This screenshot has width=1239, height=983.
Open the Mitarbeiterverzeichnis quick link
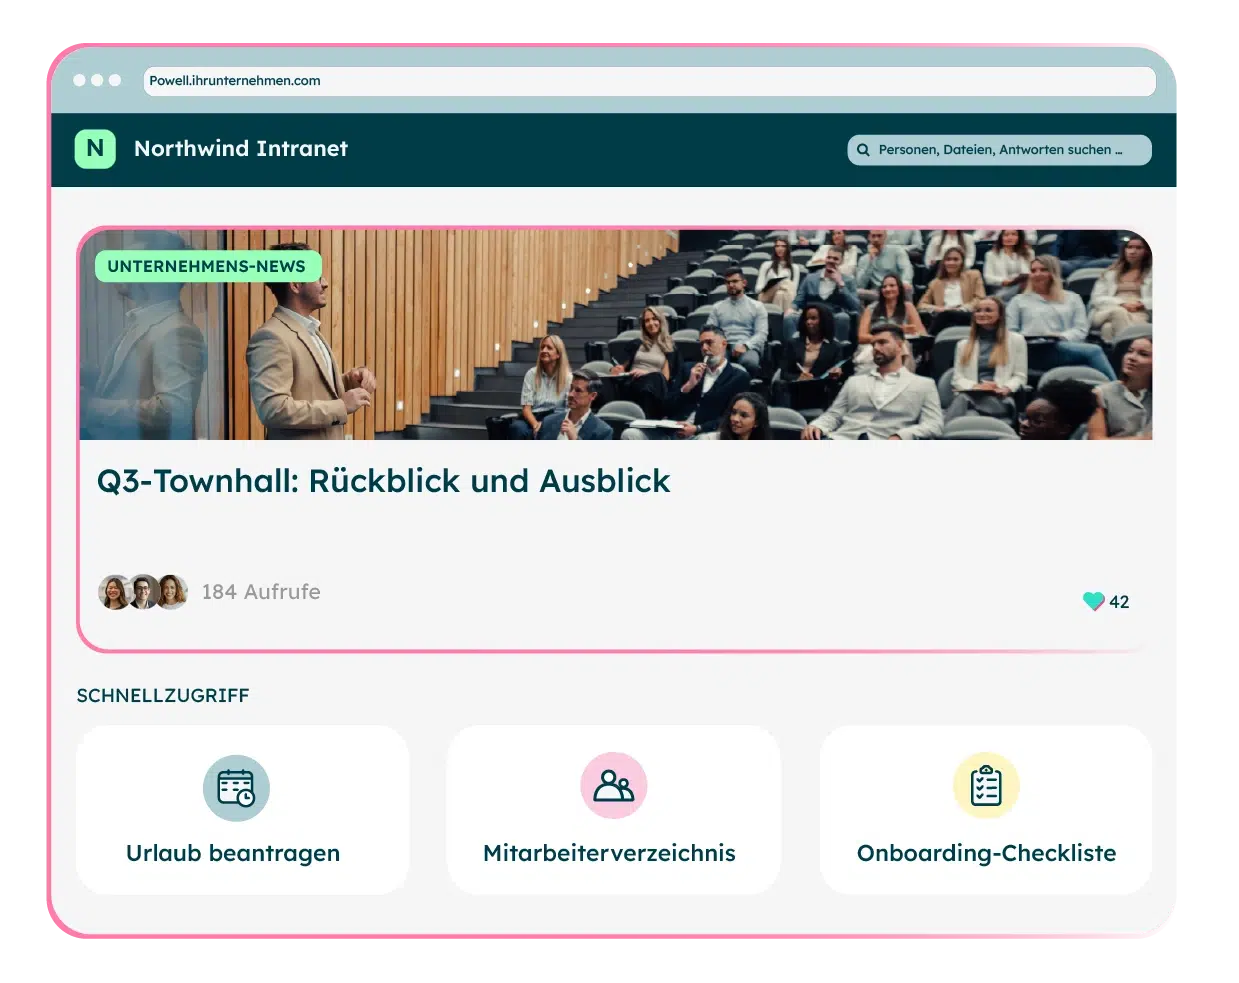tap(614, 810)
